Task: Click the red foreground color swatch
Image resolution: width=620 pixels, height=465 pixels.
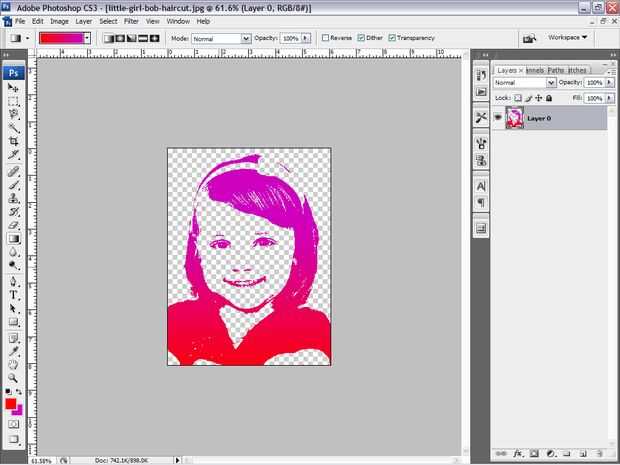Action: click(11, 405)
